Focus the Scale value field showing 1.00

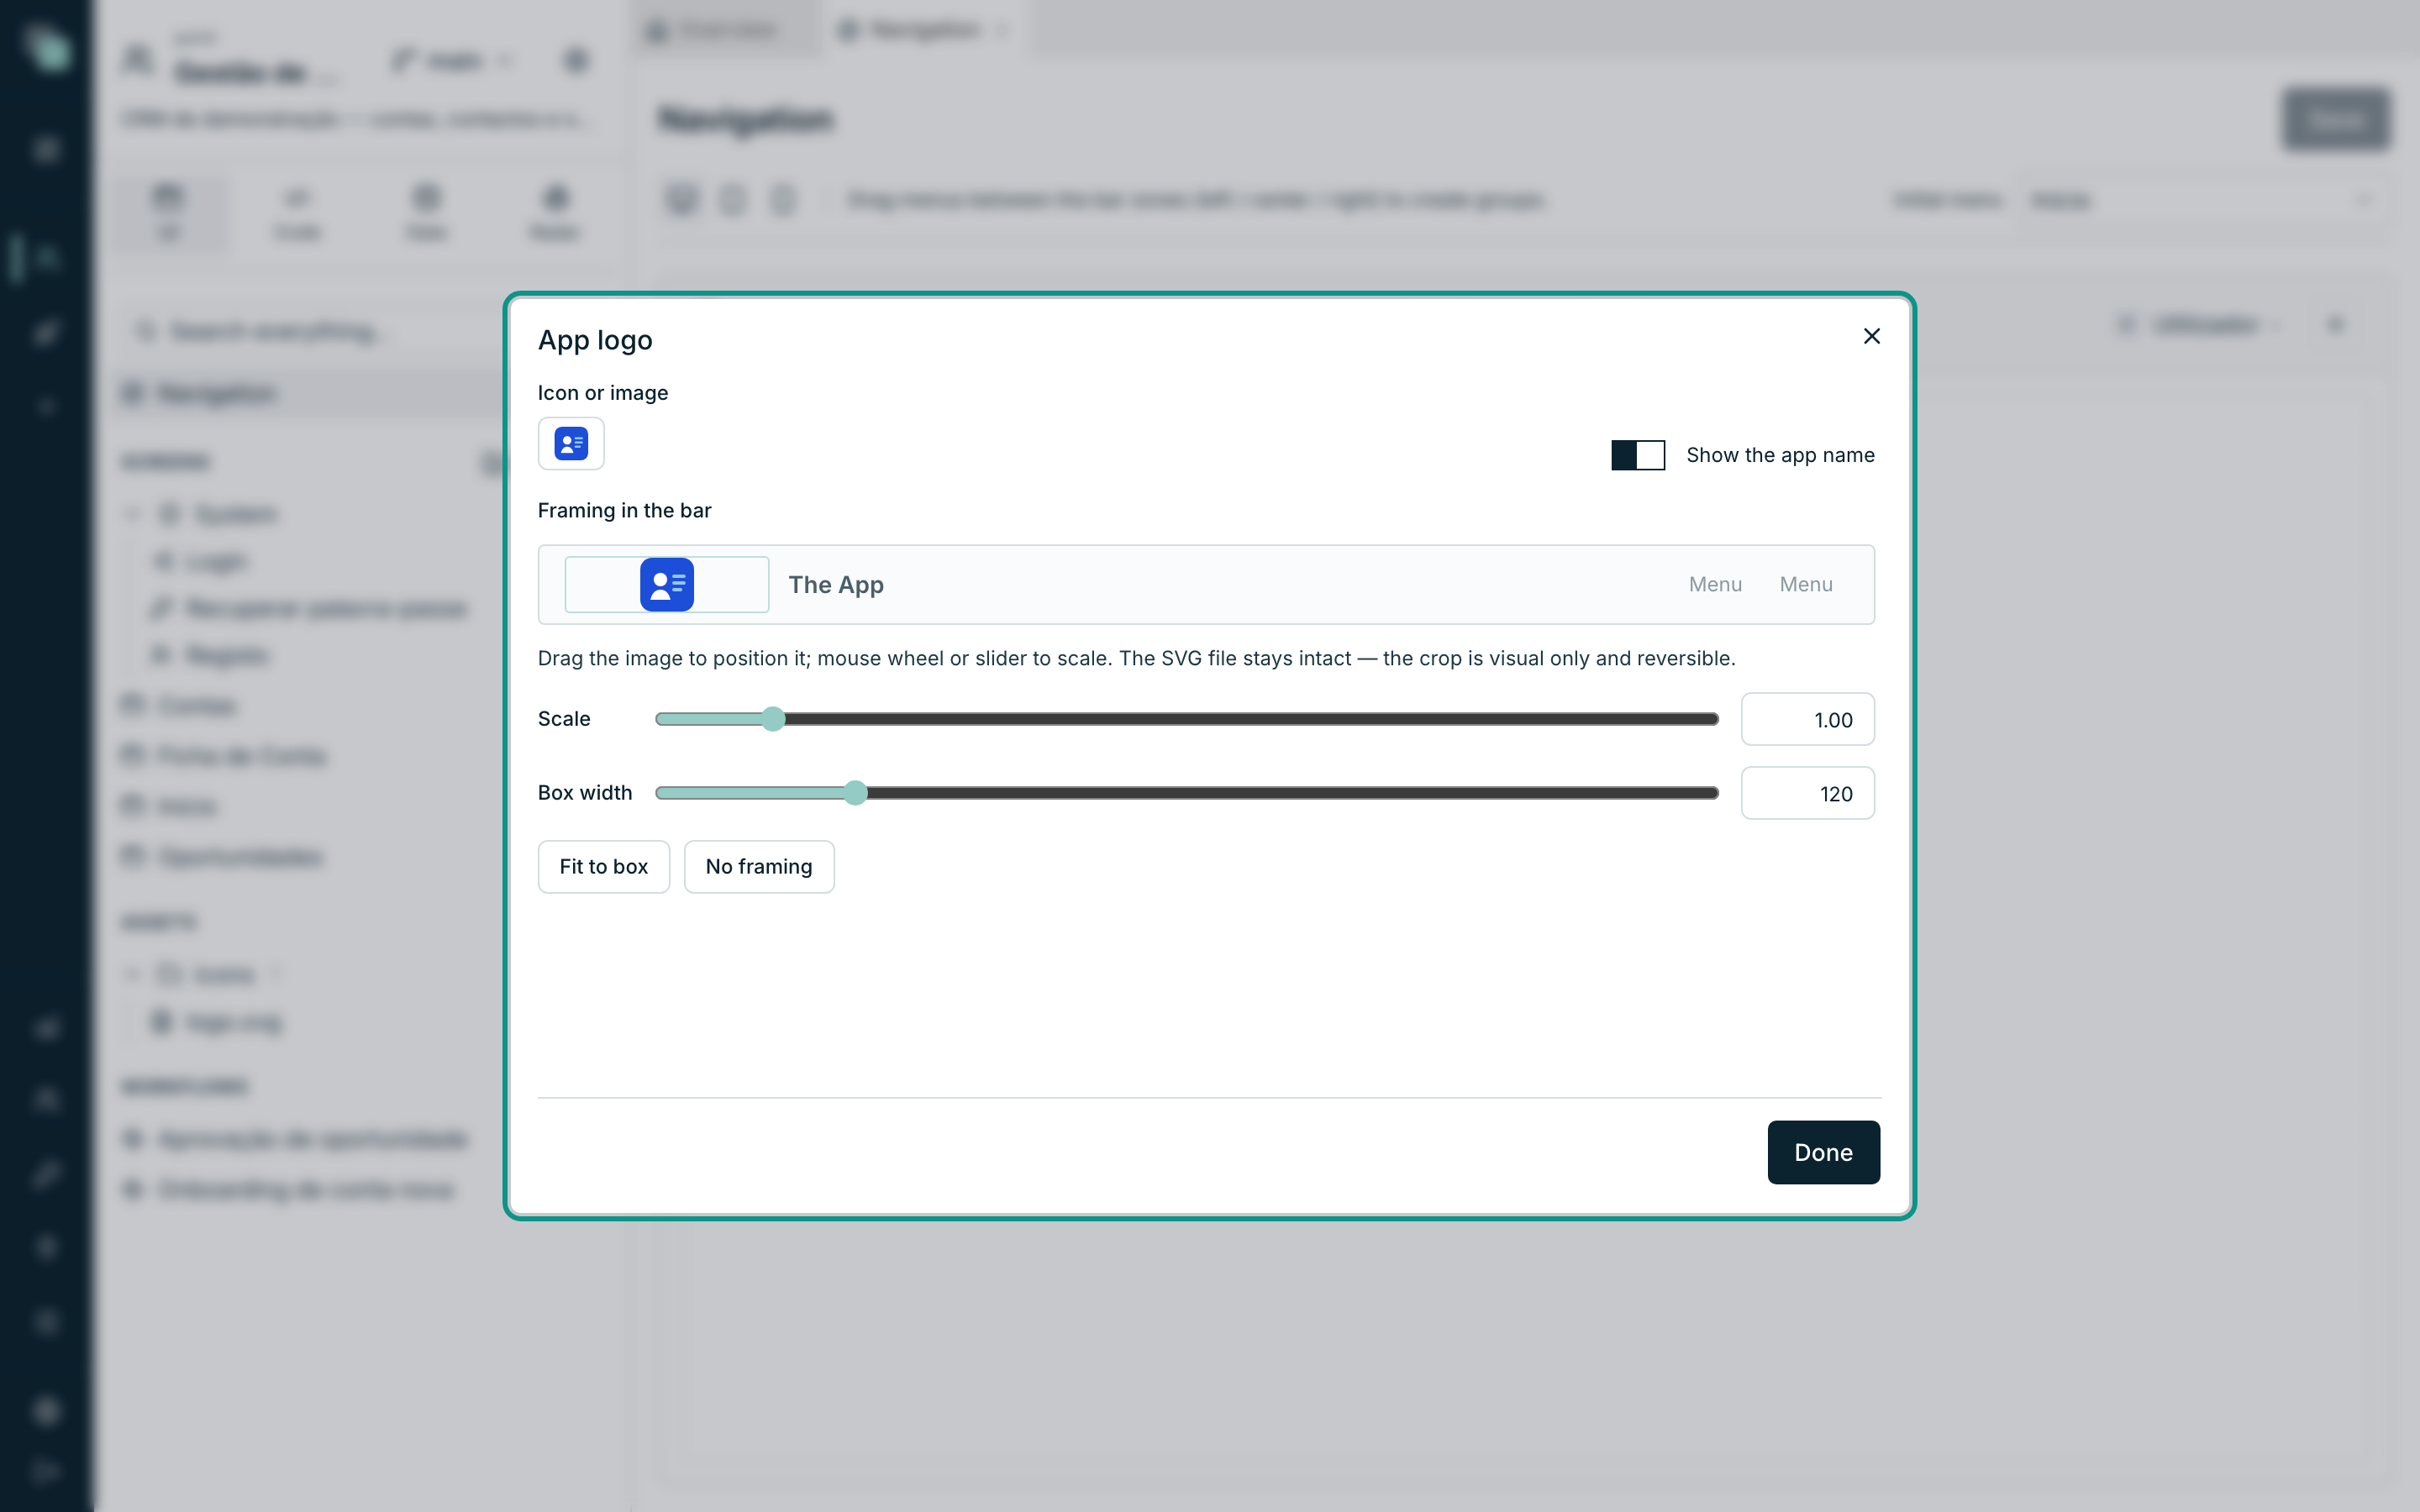1807,719
